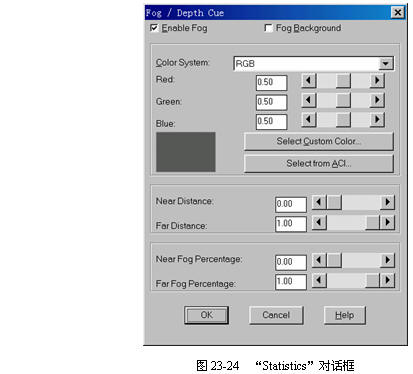This screenshot has height=374, width=413.
Task: Click the Near Fog Percentage slider thumb
Action: [334, 260]
